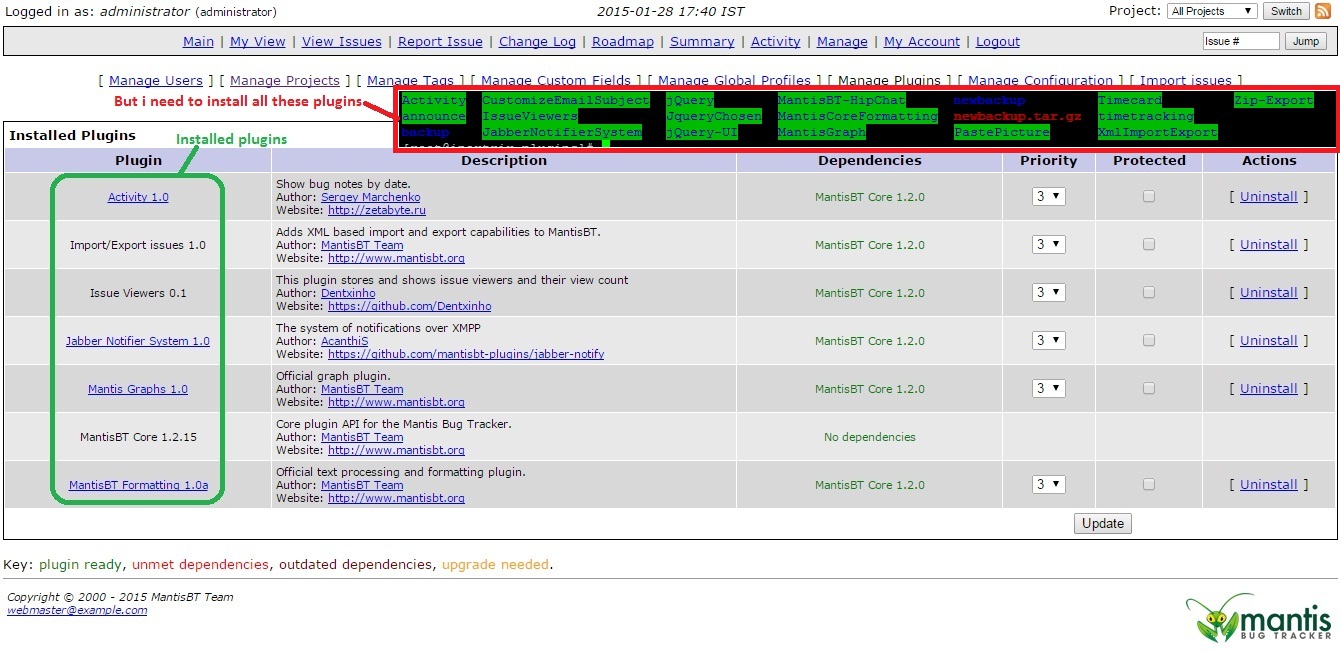The height and width of the screenshot is (652, 1340).
Task: Open the webmaster@example.com email link
Action: pyautogui.click(x=77, y=610)
